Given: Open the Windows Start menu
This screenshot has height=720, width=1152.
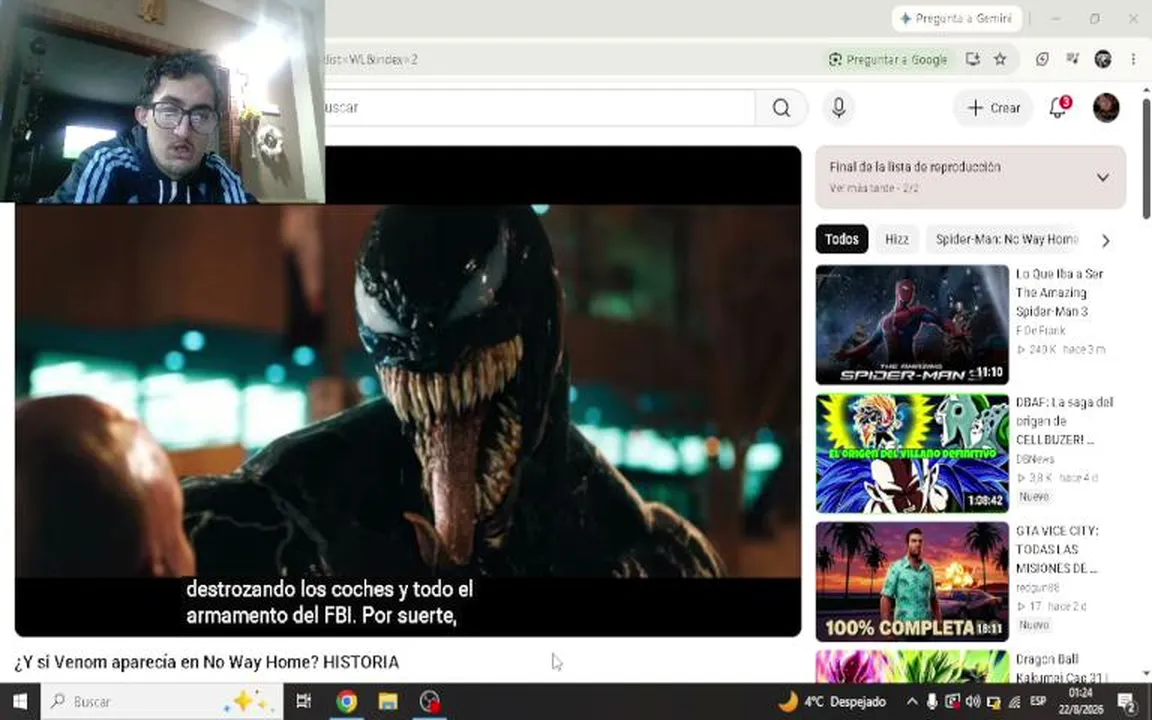Looking at the screenshot, I should (20, 702).
